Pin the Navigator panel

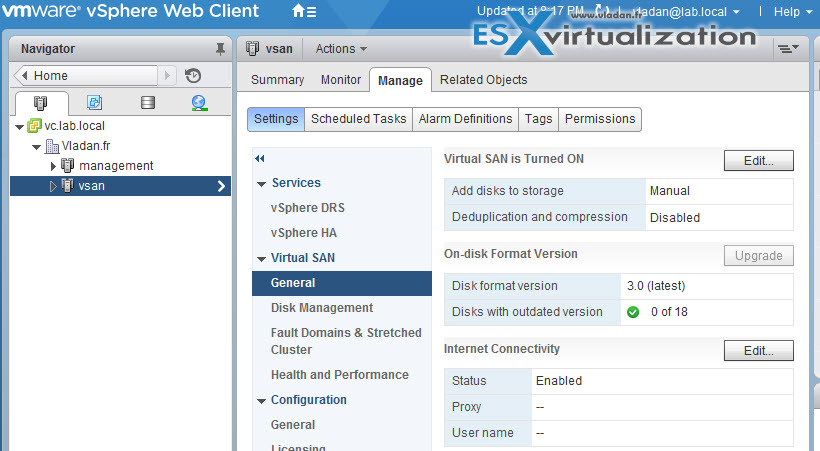click(220, 49)
